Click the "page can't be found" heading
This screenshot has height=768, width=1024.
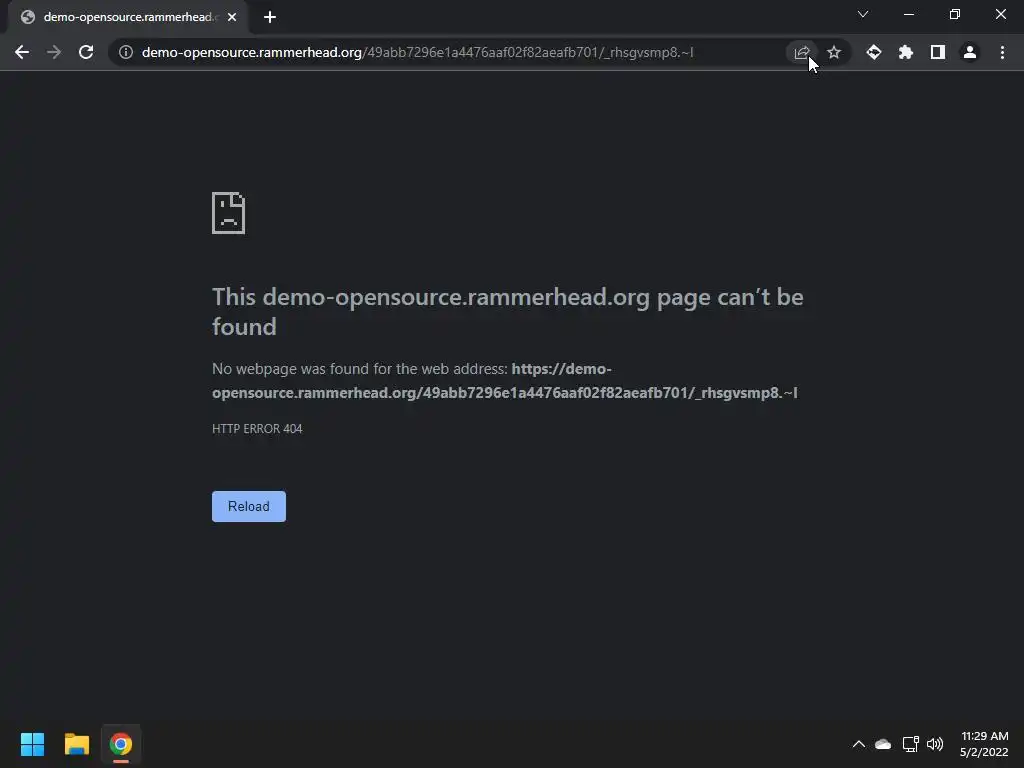point(507,312)
